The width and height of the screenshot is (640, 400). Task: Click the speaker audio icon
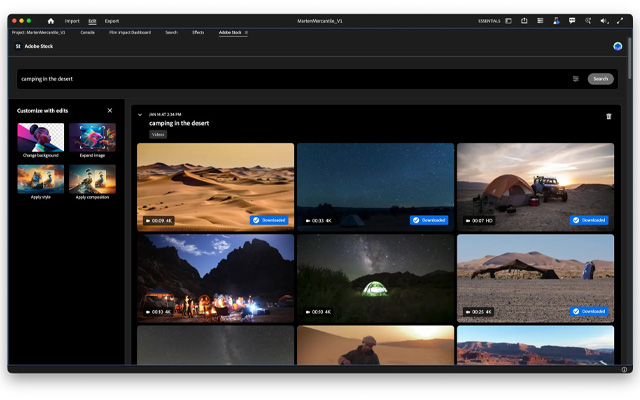coord(604,21)
